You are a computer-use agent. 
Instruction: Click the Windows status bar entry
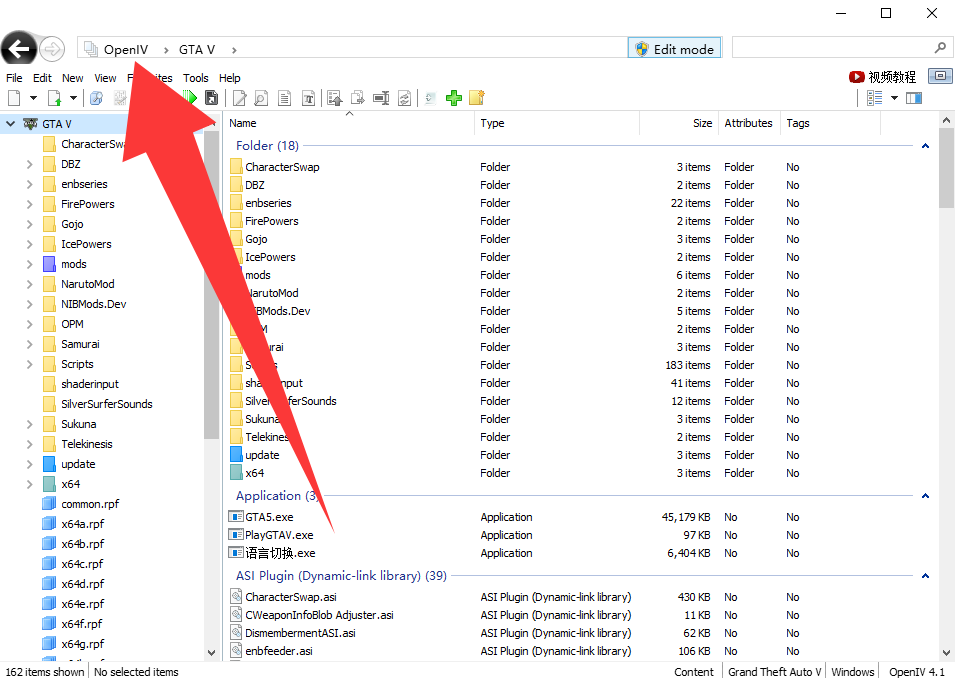[852, 671]
